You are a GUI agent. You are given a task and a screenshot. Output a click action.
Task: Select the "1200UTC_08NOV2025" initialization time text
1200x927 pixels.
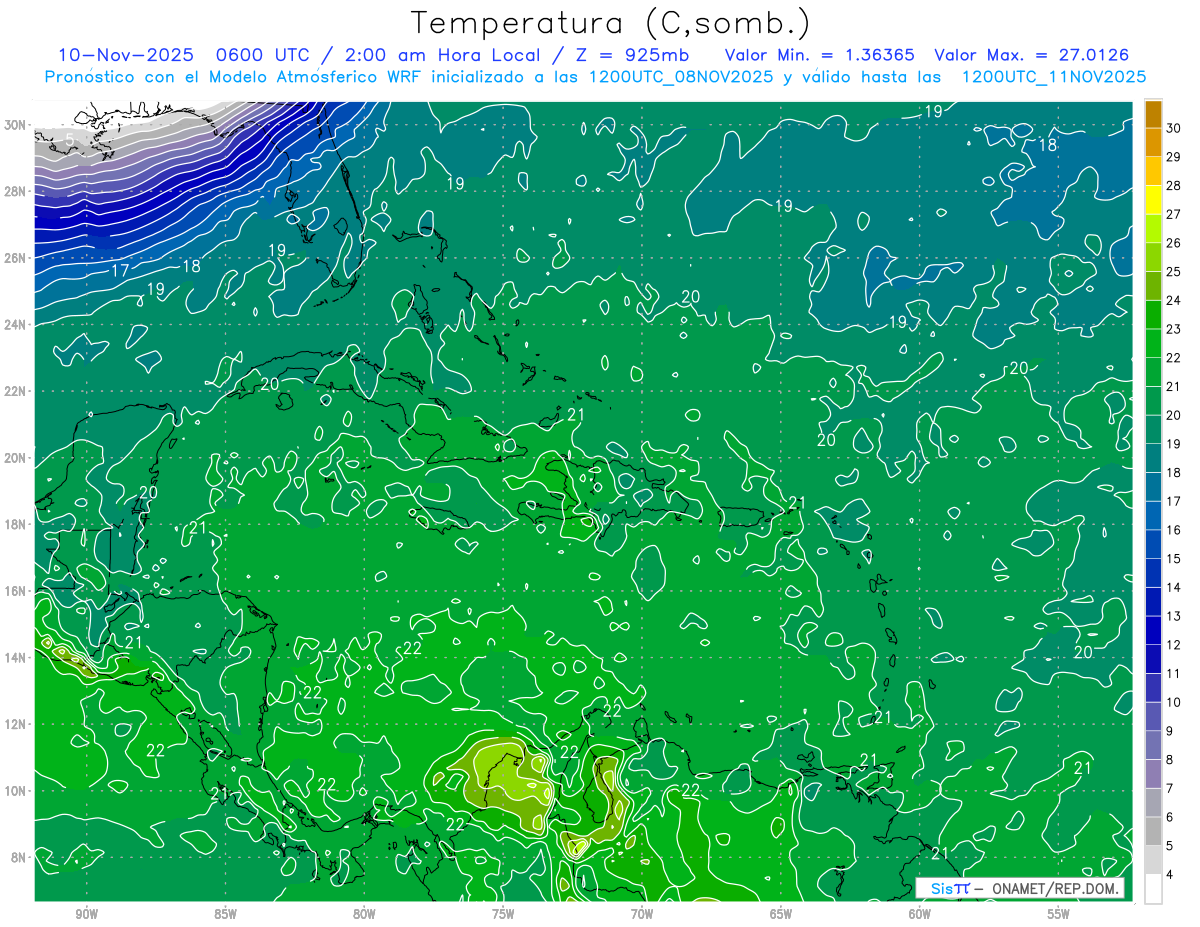[x=680, y=77]
